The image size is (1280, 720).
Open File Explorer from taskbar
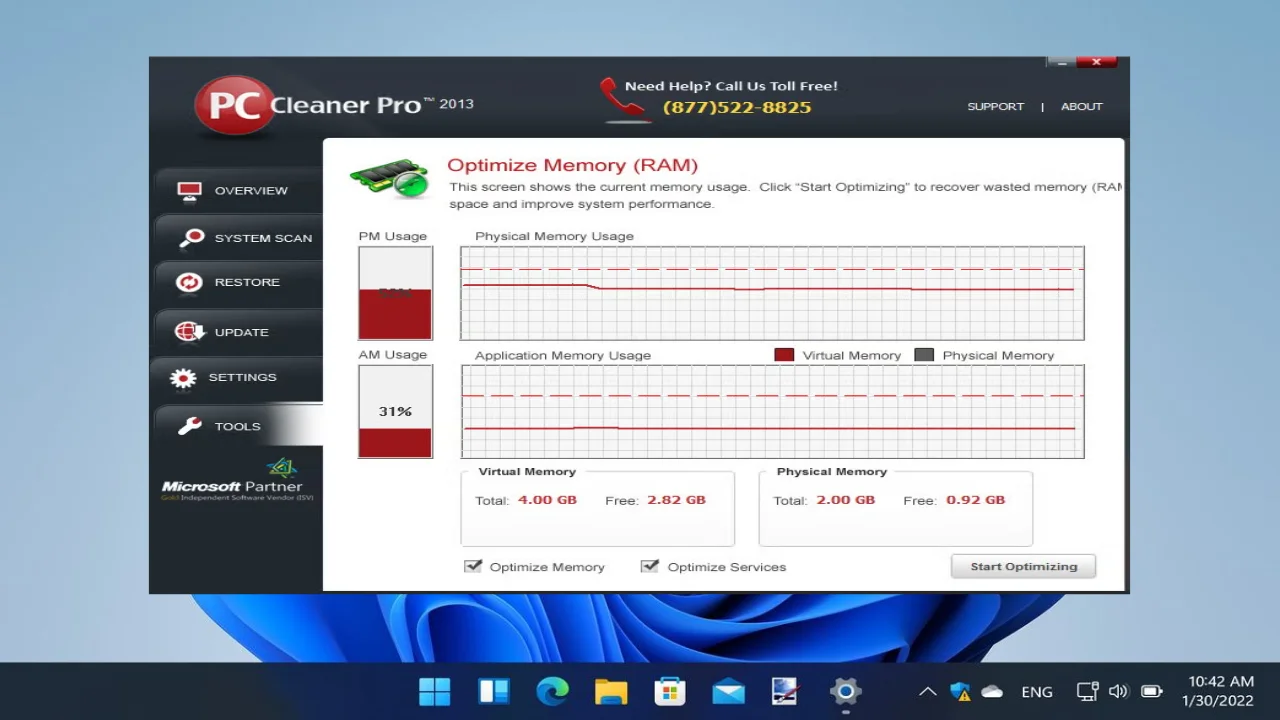pos(611,691)
